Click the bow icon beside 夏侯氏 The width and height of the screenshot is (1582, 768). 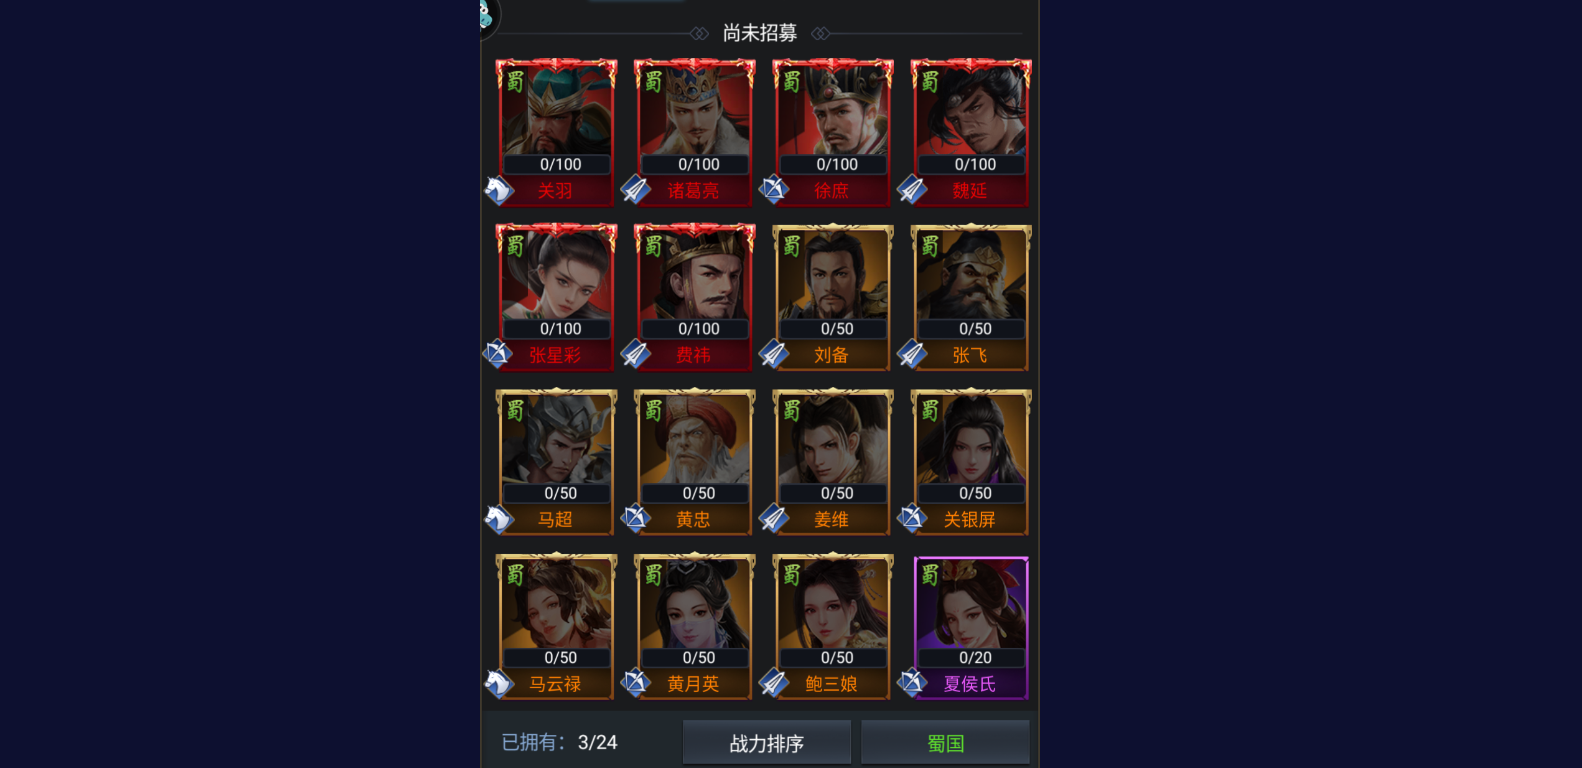click(912, 683)
